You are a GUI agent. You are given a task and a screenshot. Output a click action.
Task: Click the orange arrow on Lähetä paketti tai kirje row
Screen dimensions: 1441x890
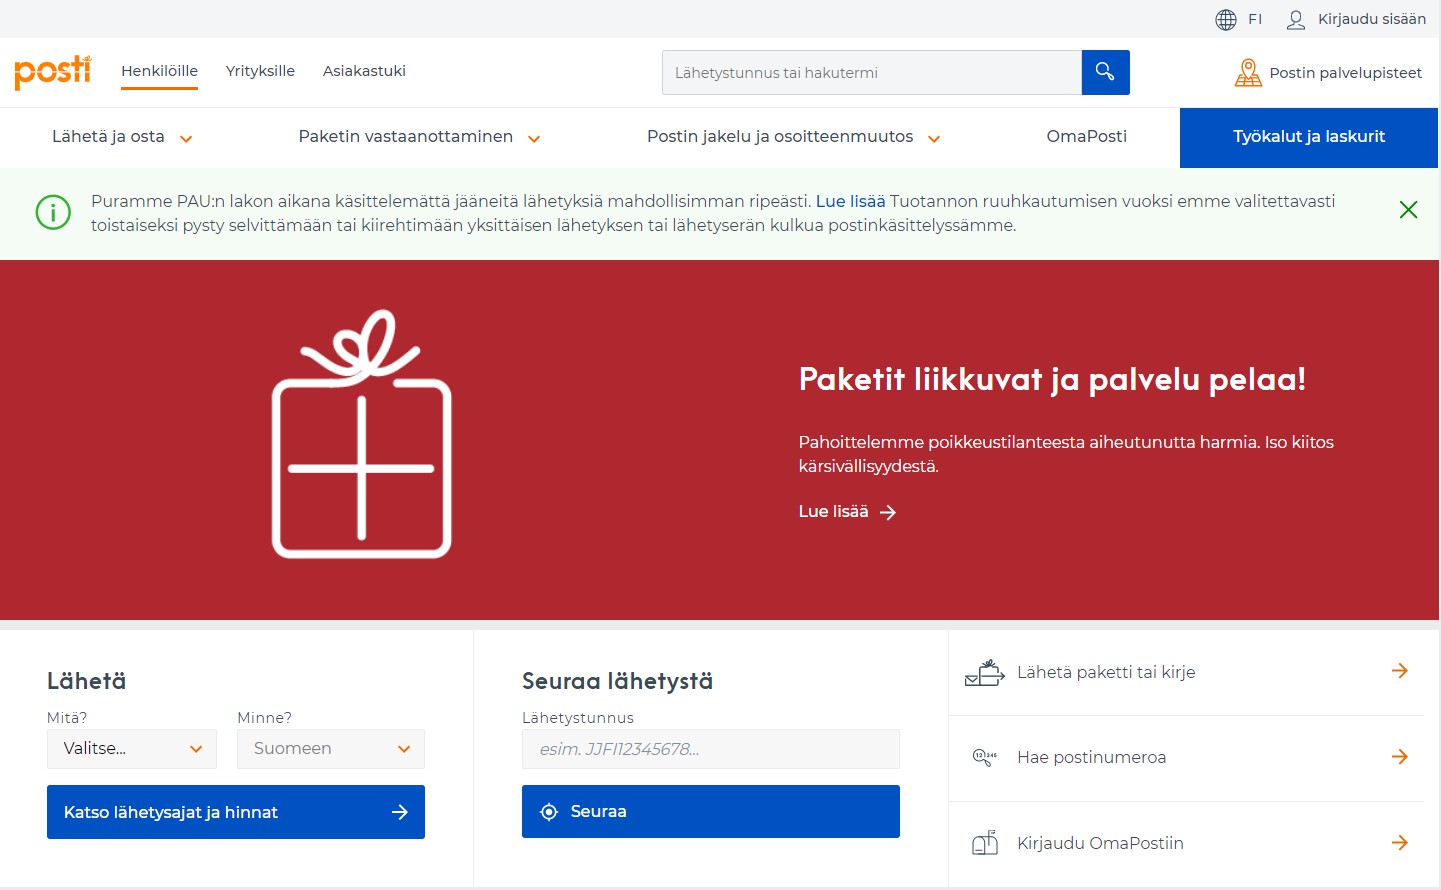coord(1400,671)
